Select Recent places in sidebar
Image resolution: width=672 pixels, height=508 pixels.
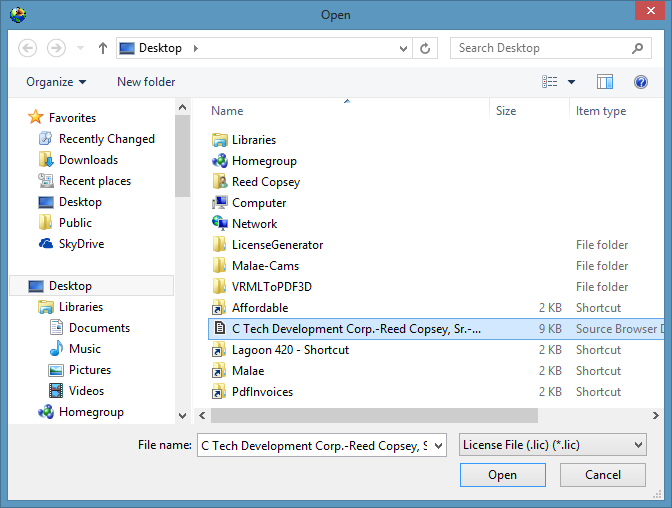[95, 181]
